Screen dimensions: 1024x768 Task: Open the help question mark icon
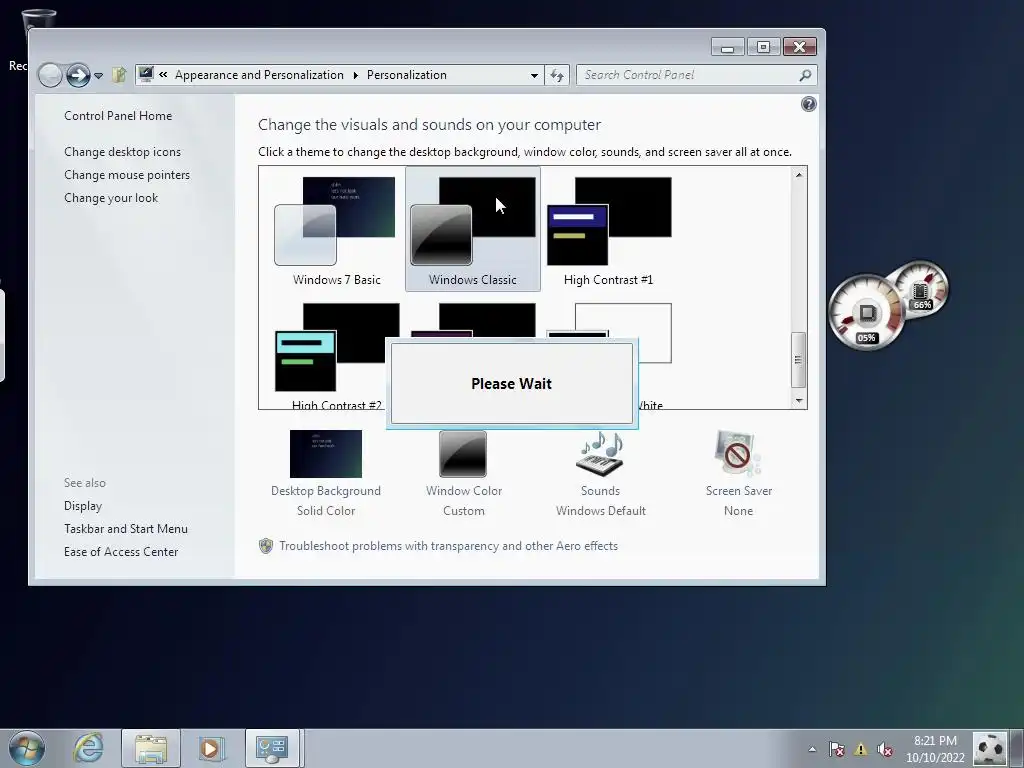coord(808,104)
